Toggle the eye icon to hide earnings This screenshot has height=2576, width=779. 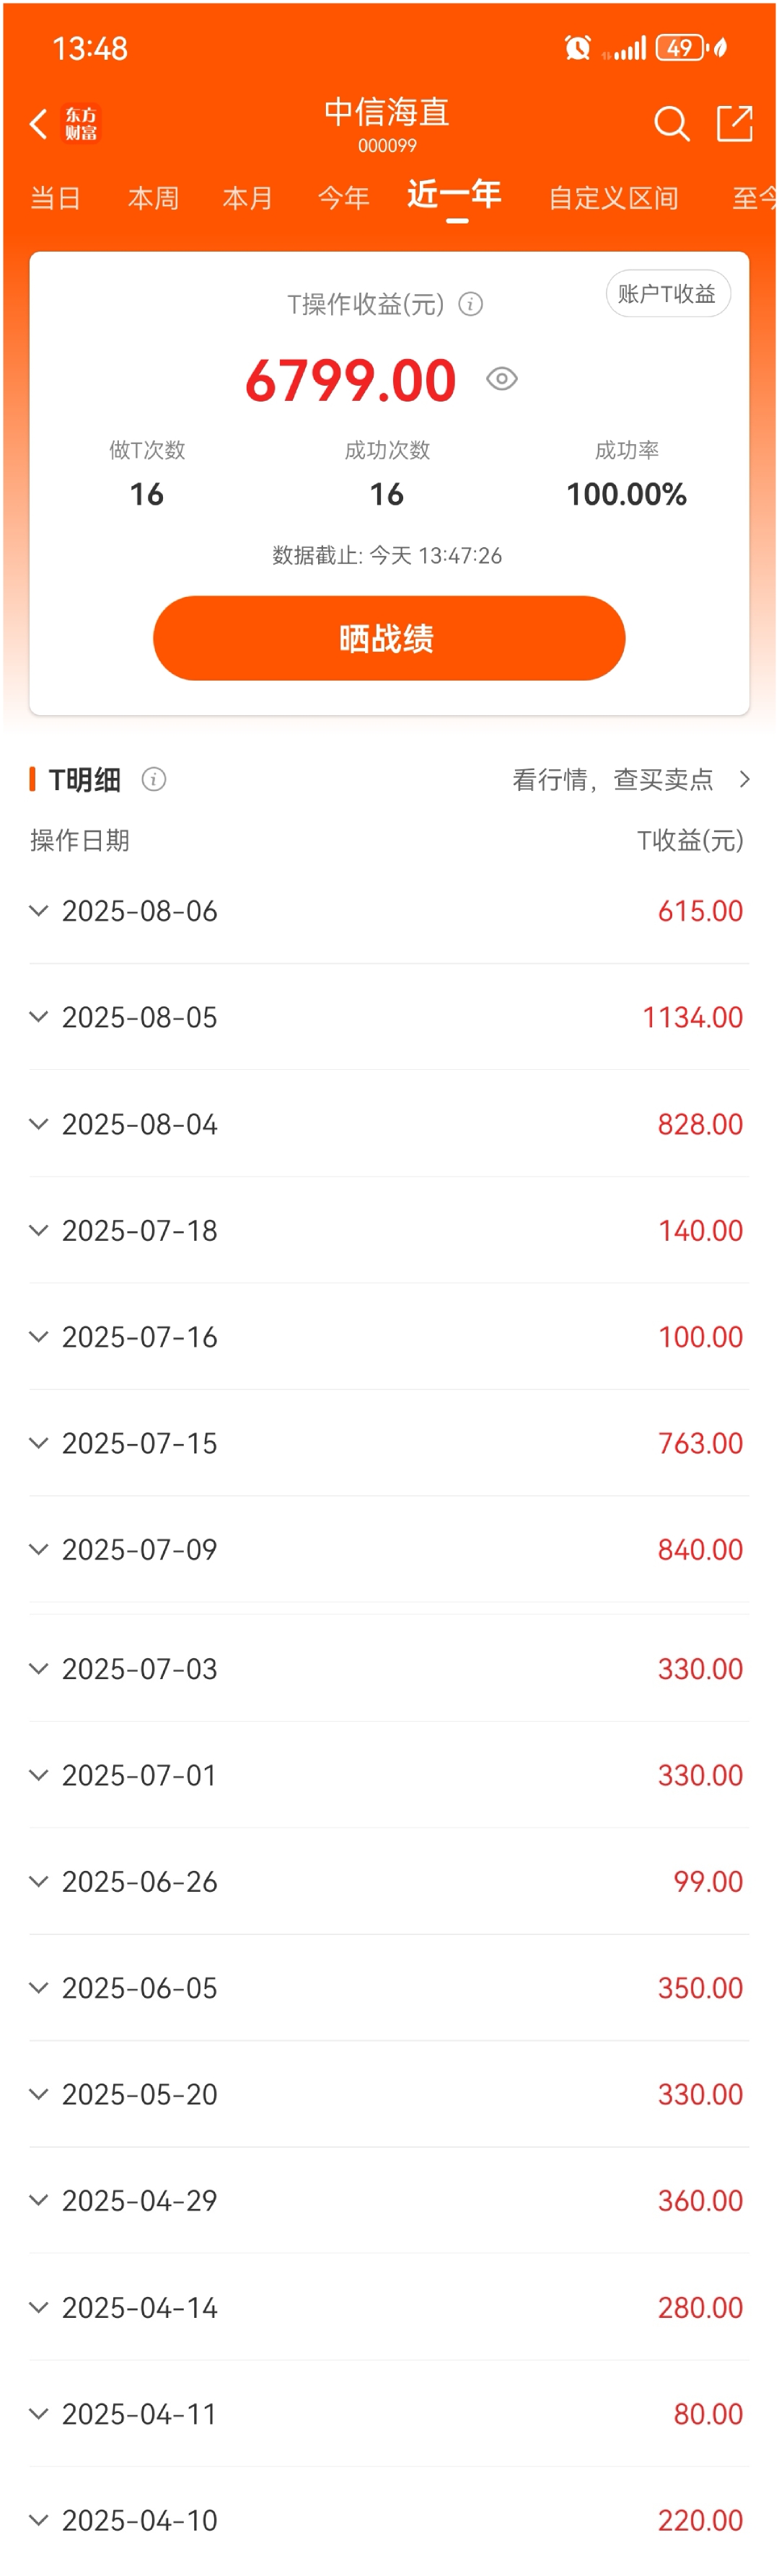[501, 379]
